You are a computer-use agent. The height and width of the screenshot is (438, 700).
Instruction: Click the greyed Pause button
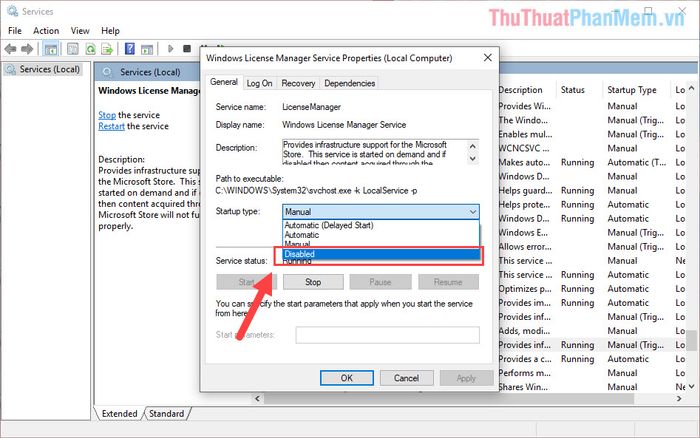[380, 282]
